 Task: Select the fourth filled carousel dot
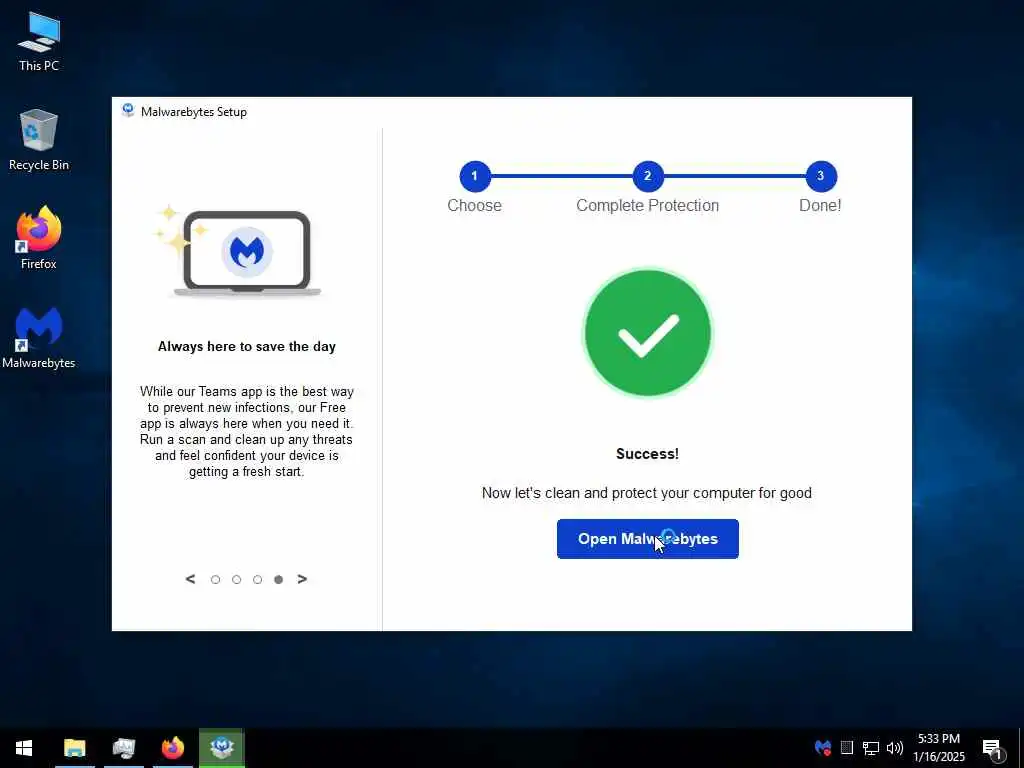[279, 580]
